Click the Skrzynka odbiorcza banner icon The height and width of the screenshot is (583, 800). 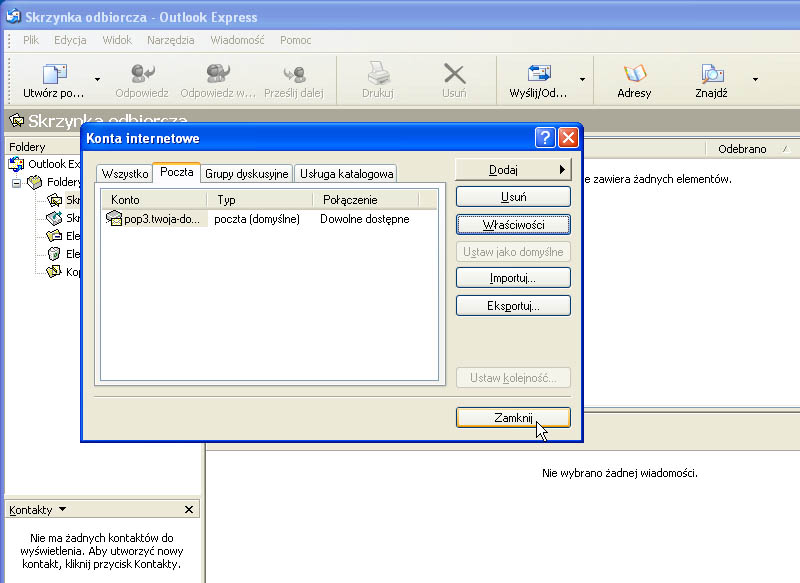click(x=16, y=121)
